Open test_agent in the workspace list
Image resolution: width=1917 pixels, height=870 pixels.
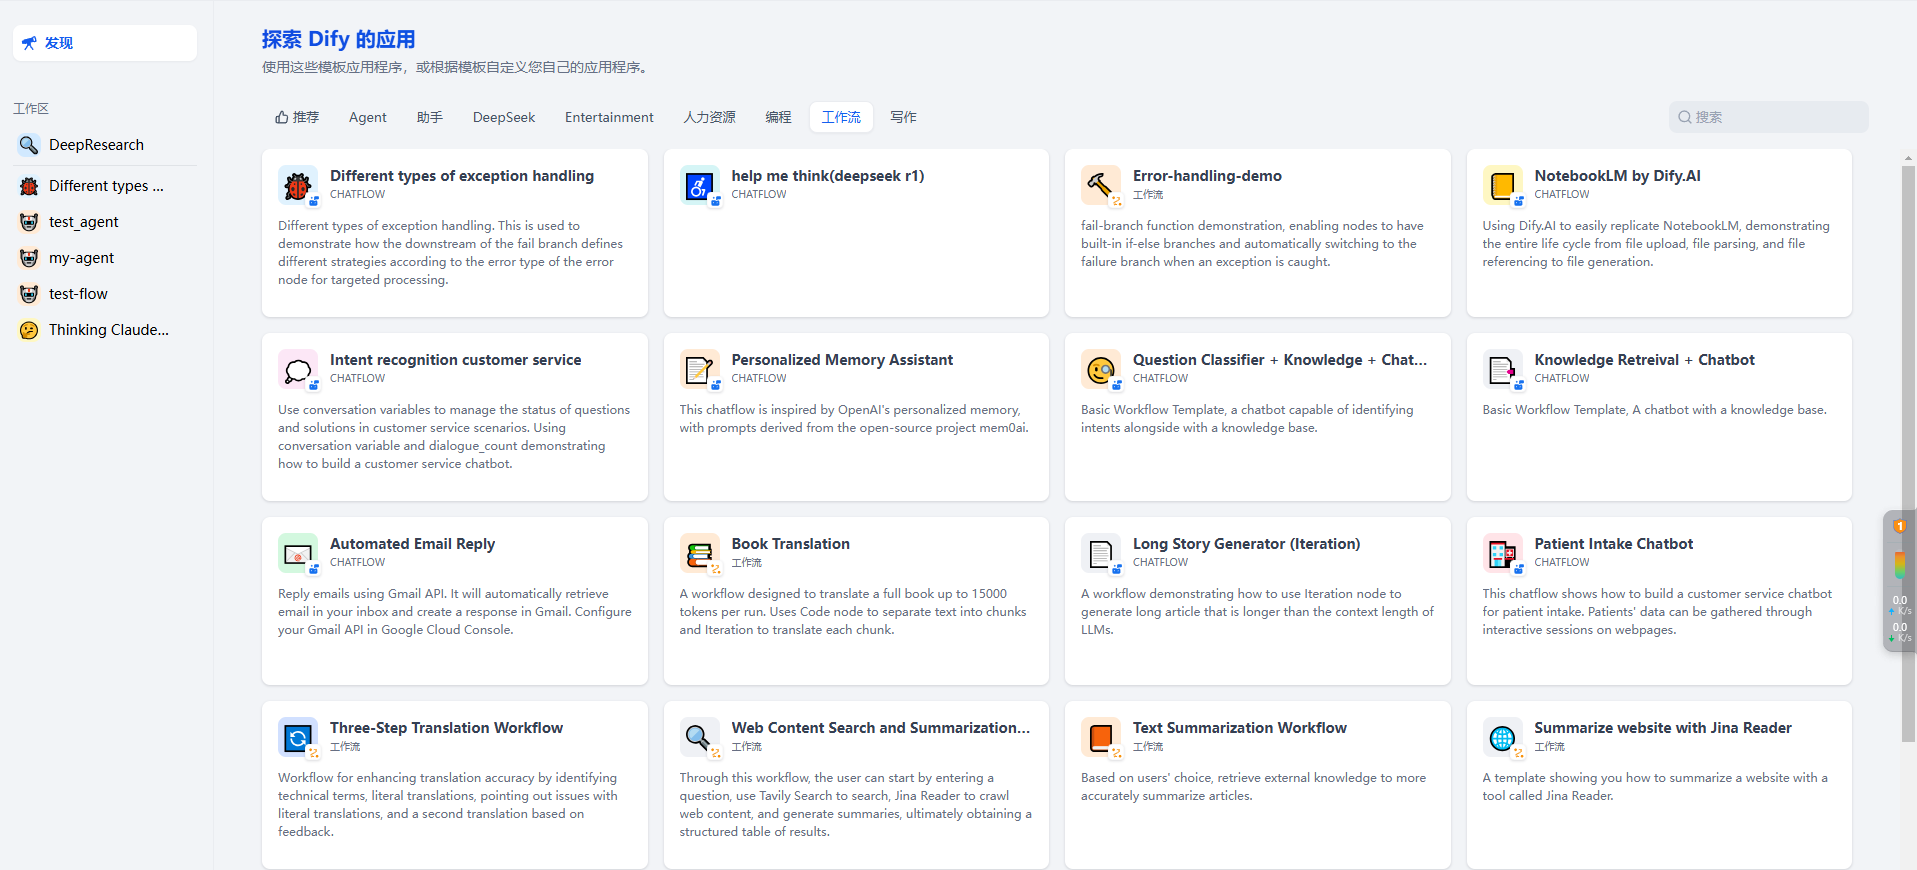pos(105,222)
